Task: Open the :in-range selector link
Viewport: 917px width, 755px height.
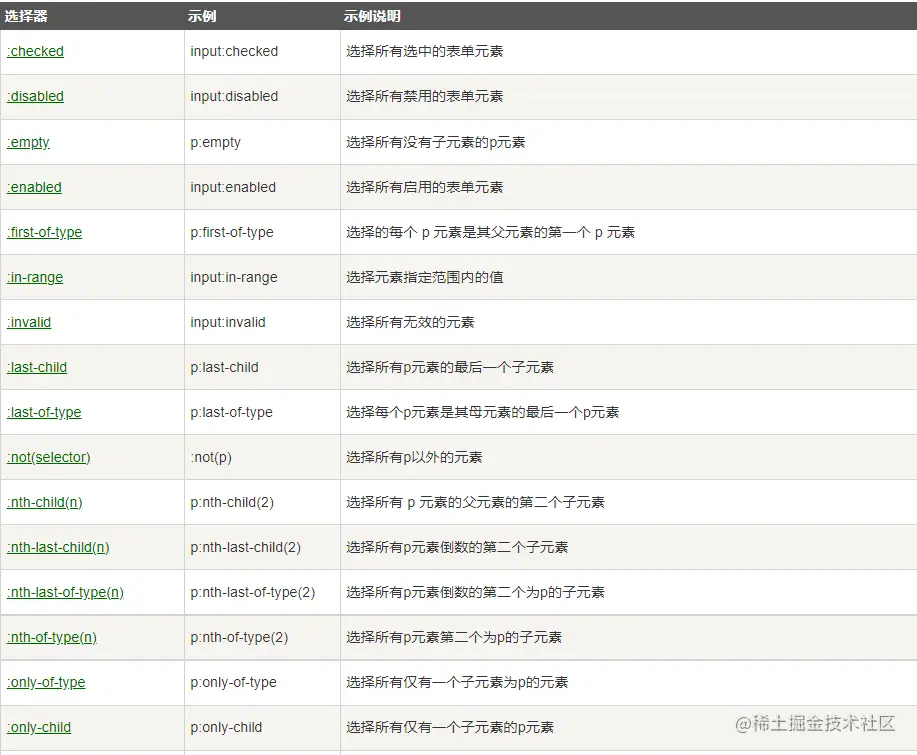Action: point(35,277)
